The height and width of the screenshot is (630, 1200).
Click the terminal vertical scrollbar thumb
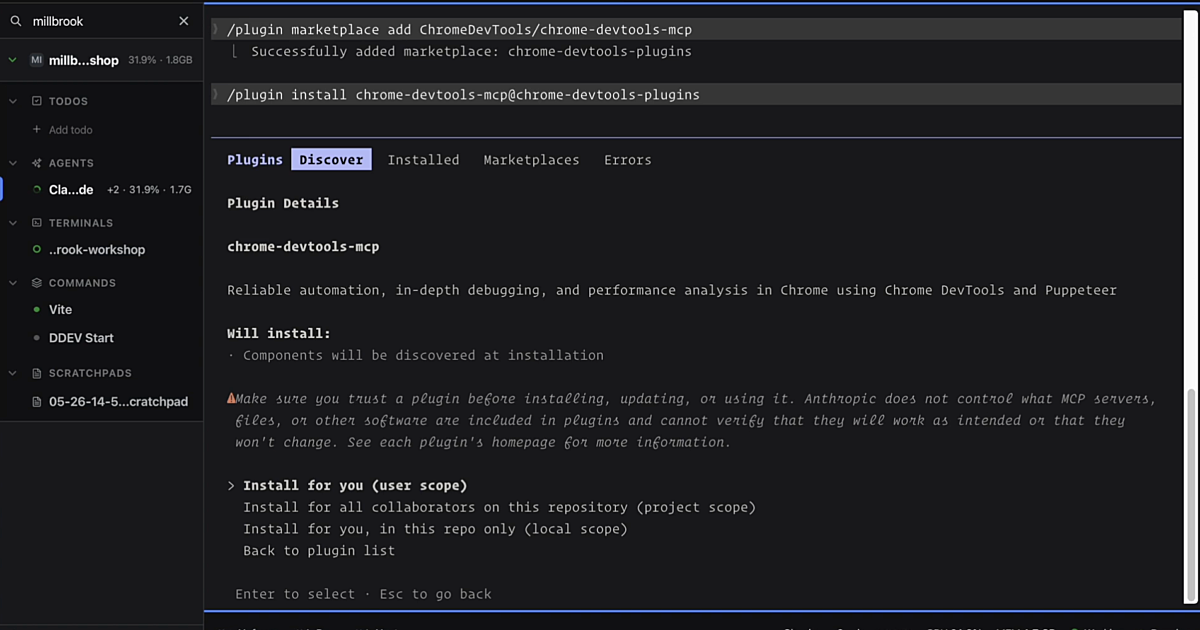(x=1190, y=495)
